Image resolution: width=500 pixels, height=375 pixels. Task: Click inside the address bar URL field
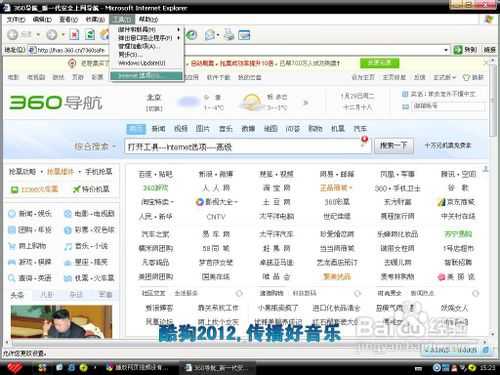pos(237,50)
